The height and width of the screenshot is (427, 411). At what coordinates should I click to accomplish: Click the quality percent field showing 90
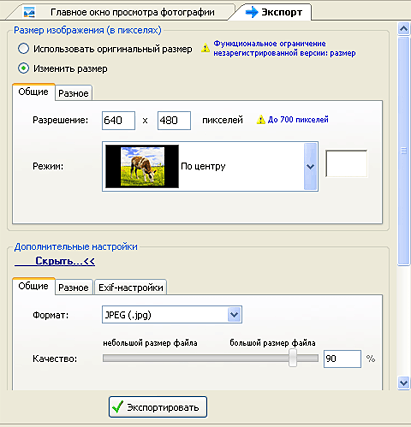tap(342, 359)
